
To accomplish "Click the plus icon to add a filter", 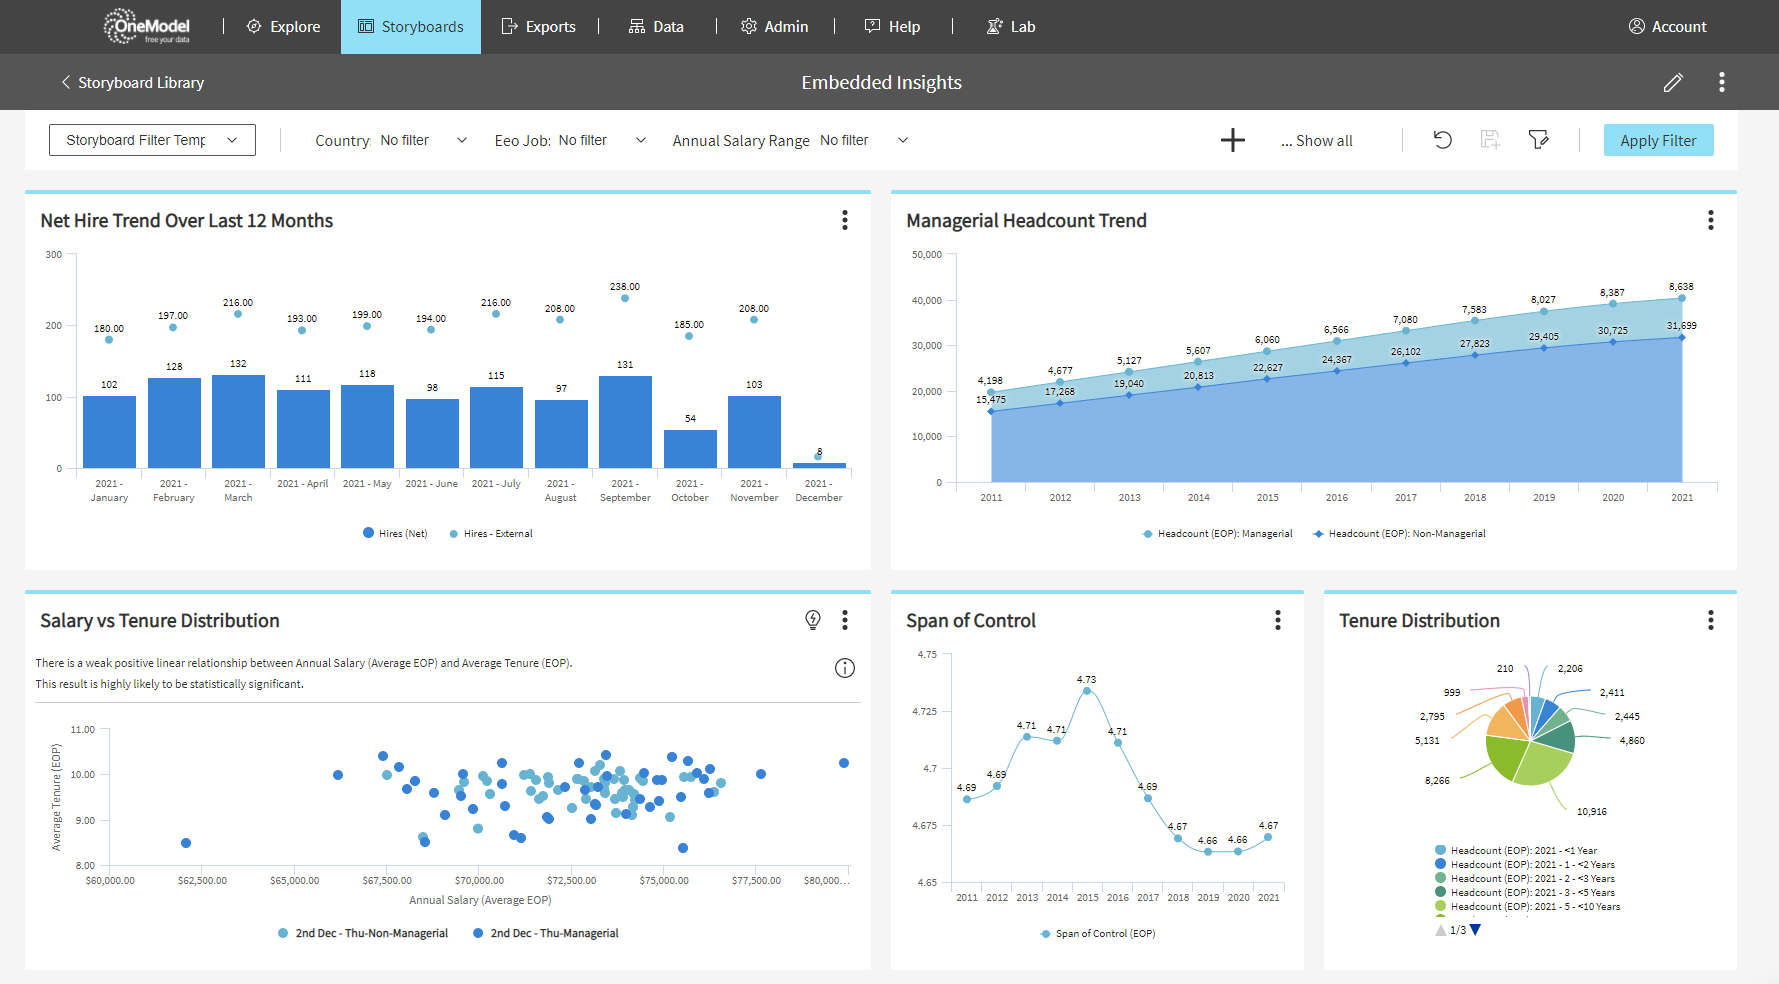I will [x=1233, y=140].
